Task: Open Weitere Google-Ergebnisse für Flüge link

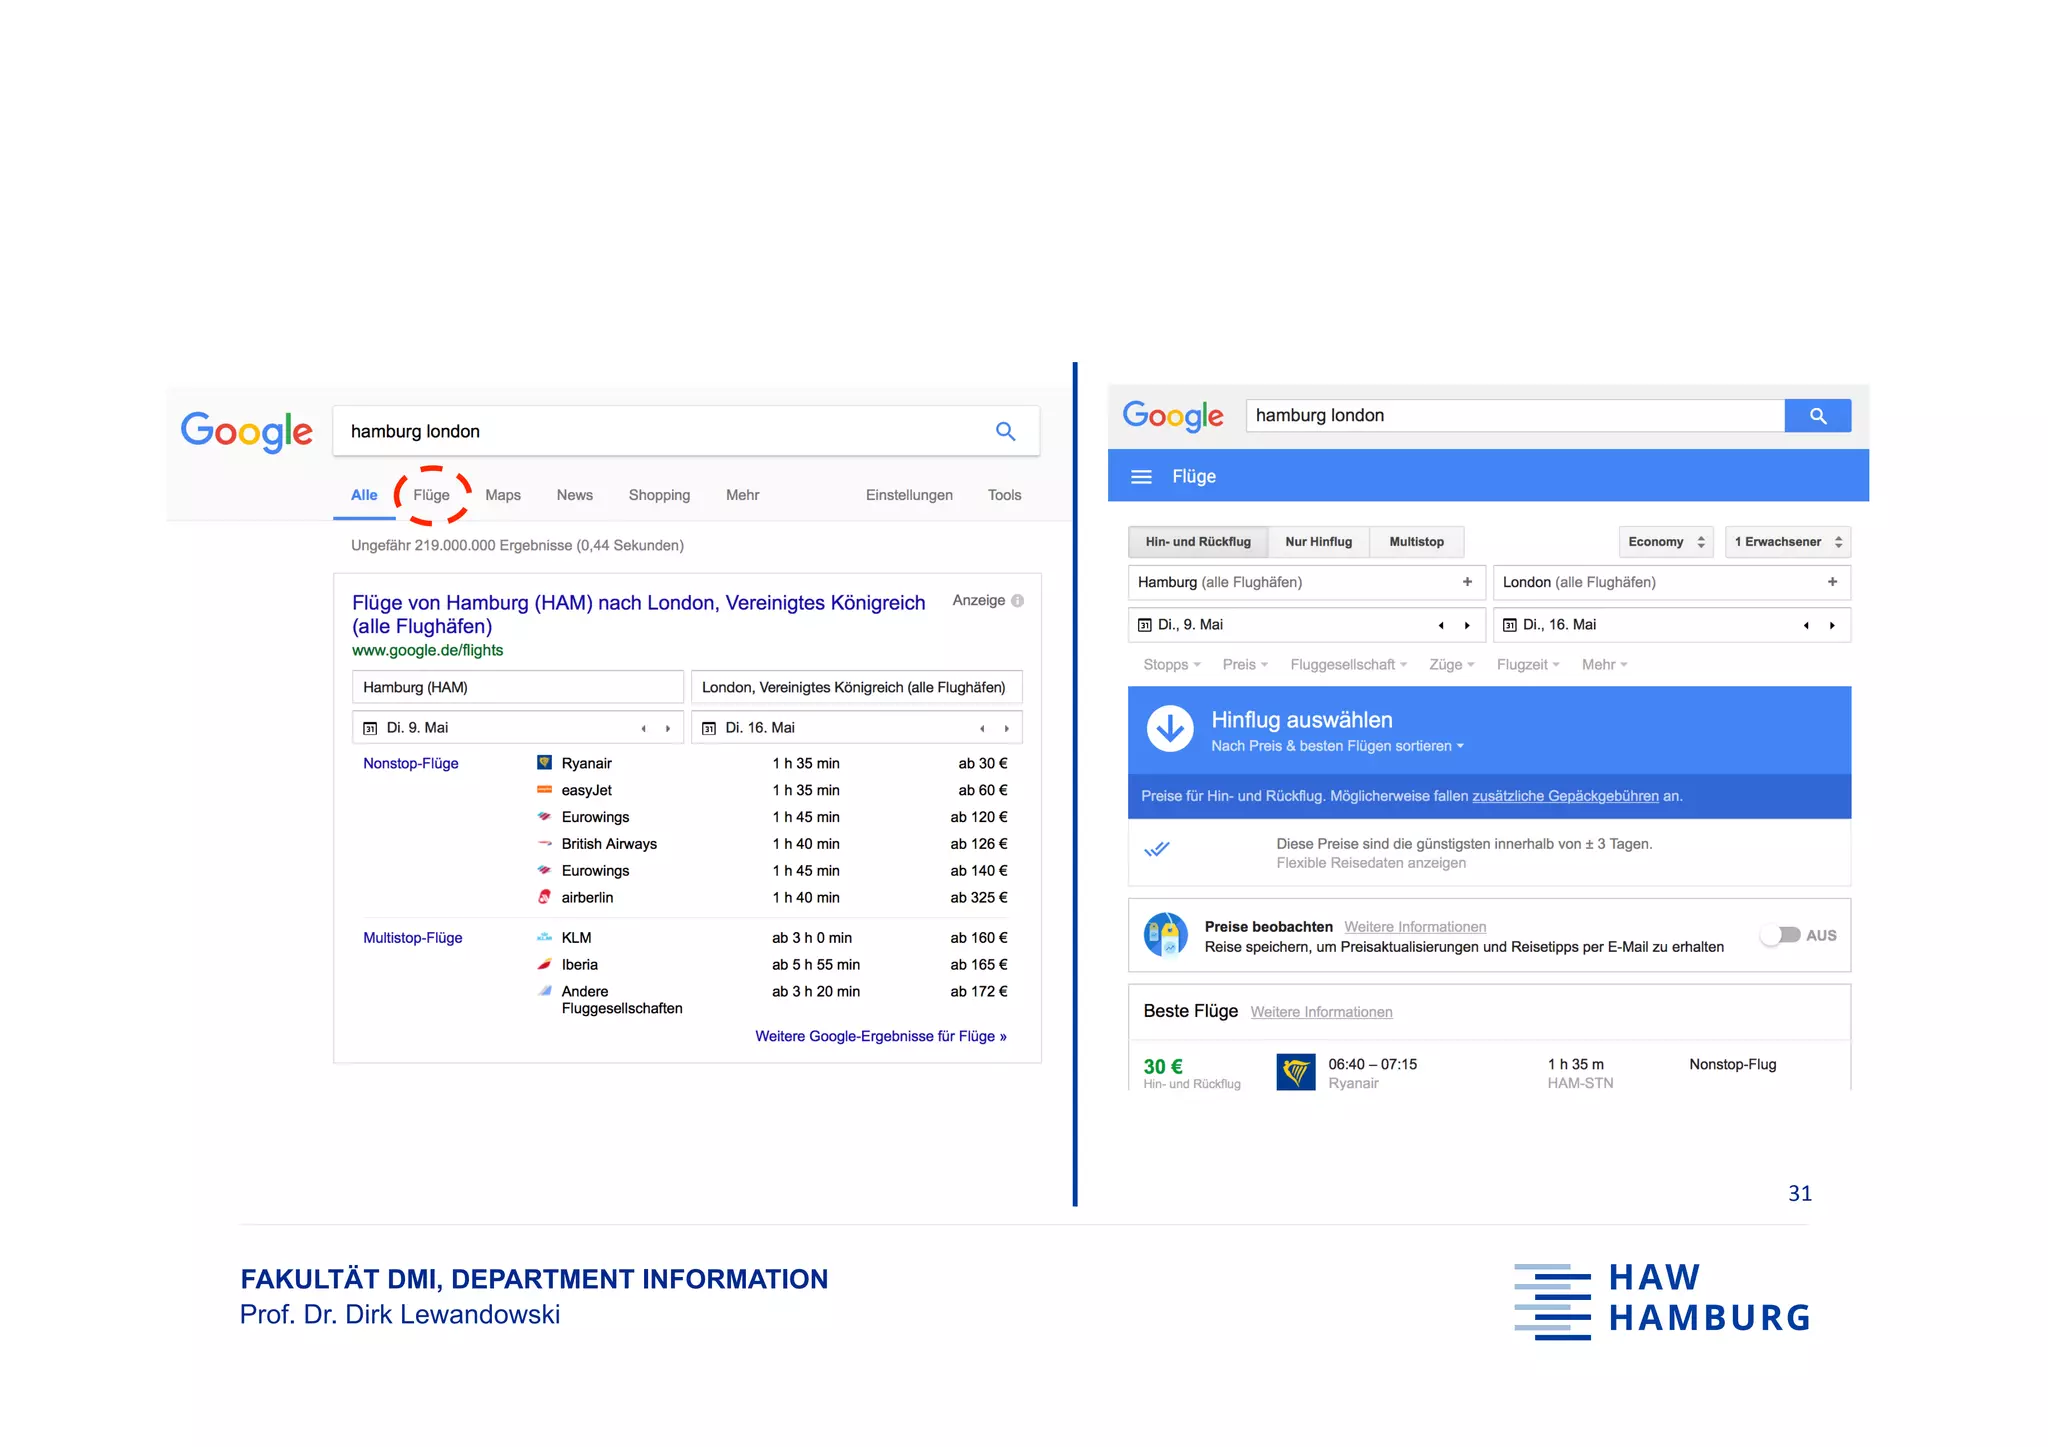Action: pos(880,1036)
